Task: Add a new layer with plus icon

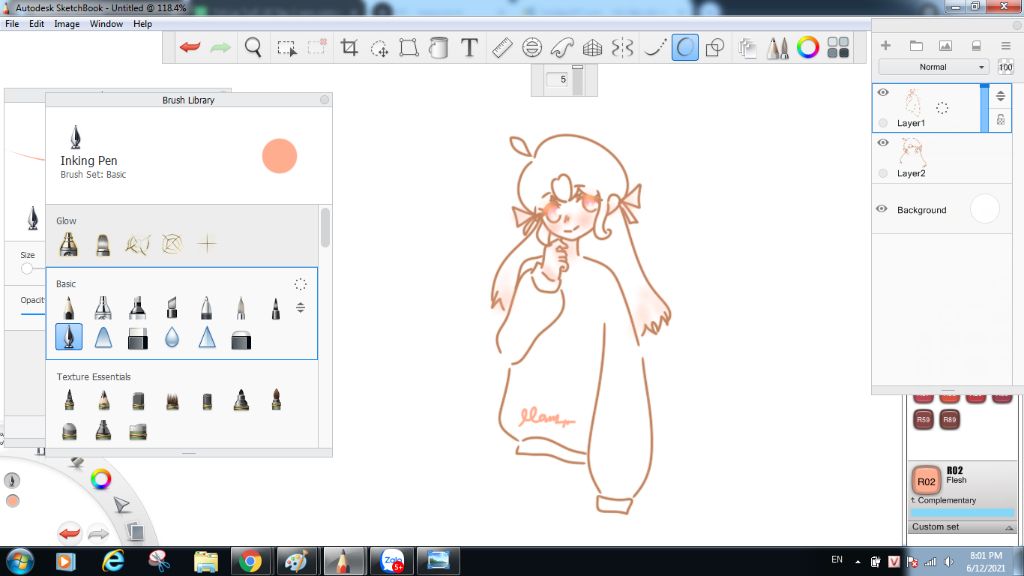Action: pyautogui.click(x=886, y=46)
